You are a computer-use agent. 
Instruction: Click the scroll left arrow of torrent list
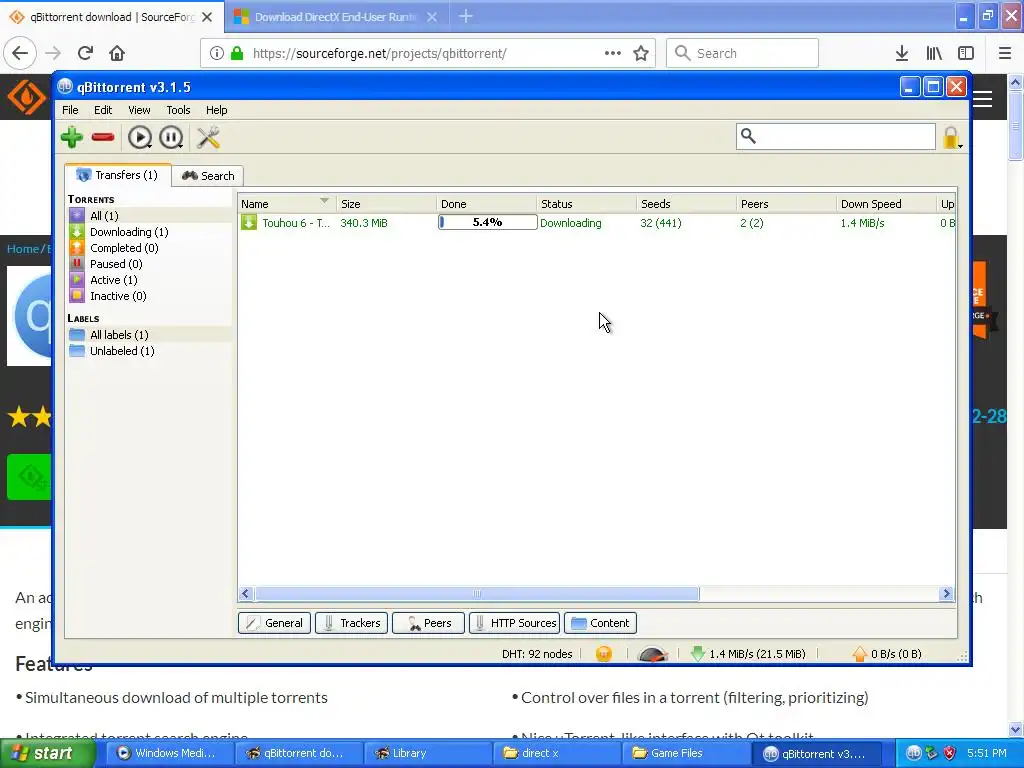coord(246,594)
